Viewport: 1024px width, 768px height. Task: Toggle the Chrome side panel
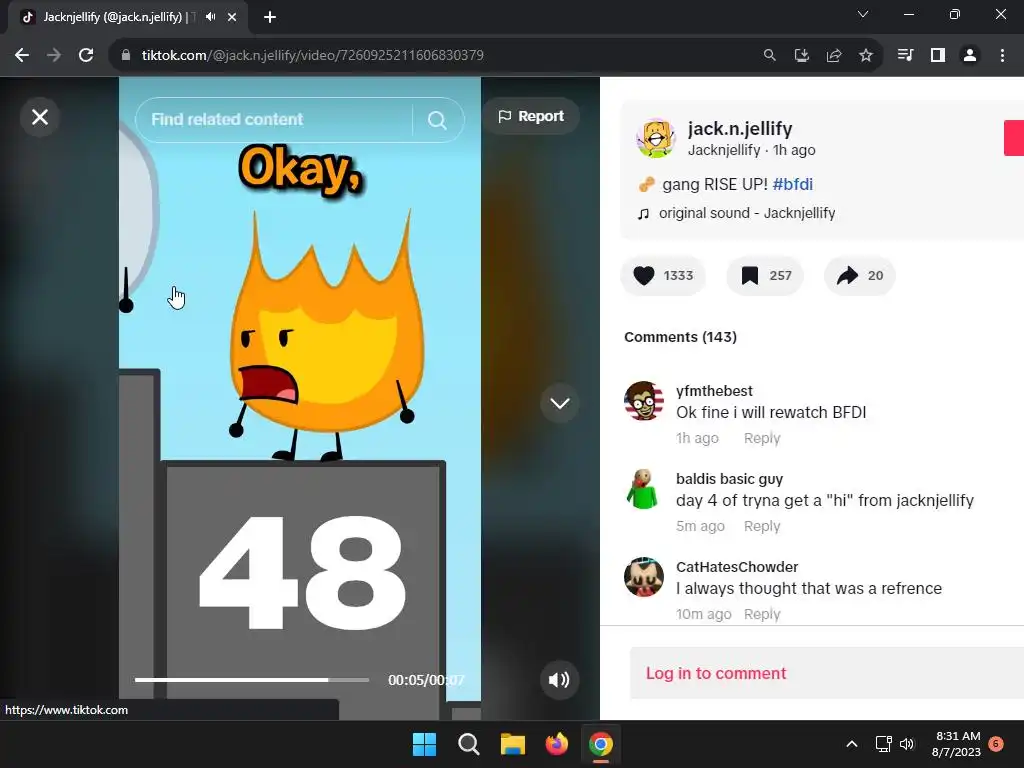tap(938, 56)
